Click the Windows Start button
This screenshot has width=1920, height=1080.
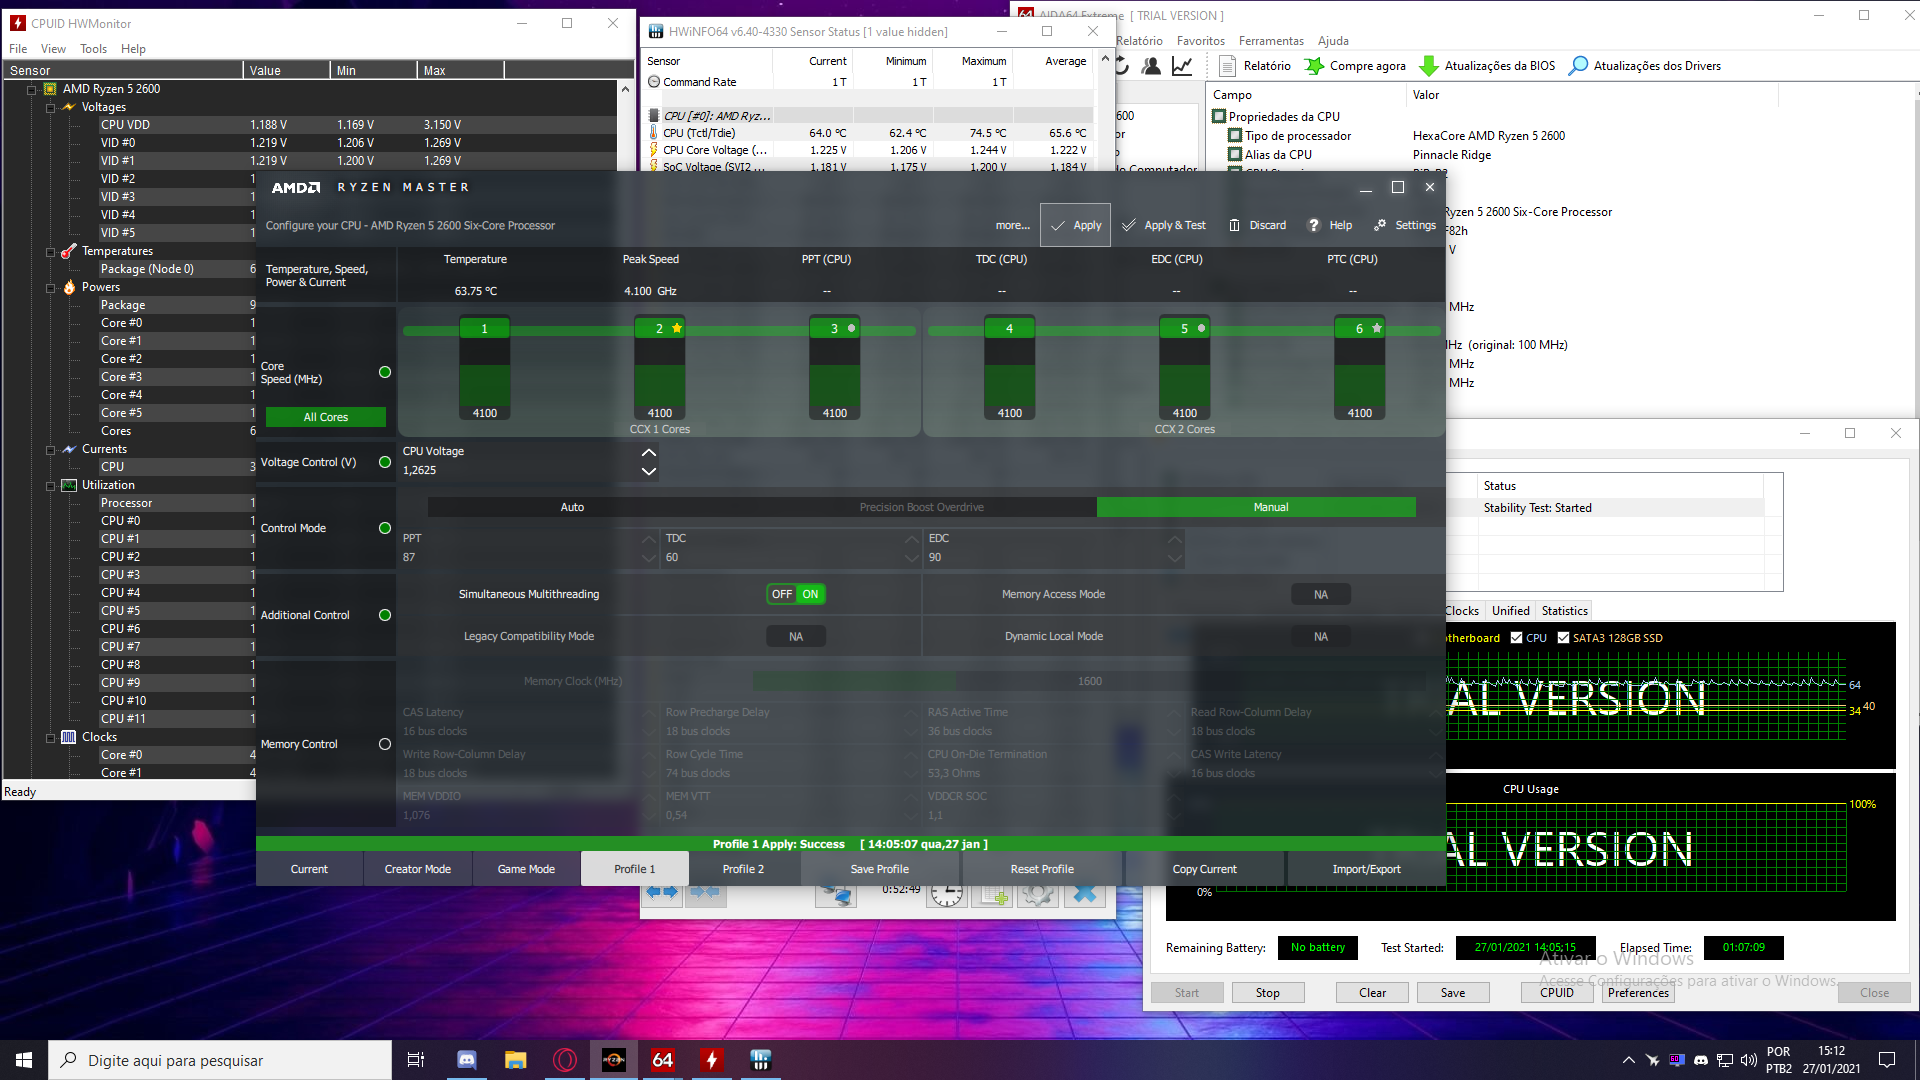coord(24,1060)
